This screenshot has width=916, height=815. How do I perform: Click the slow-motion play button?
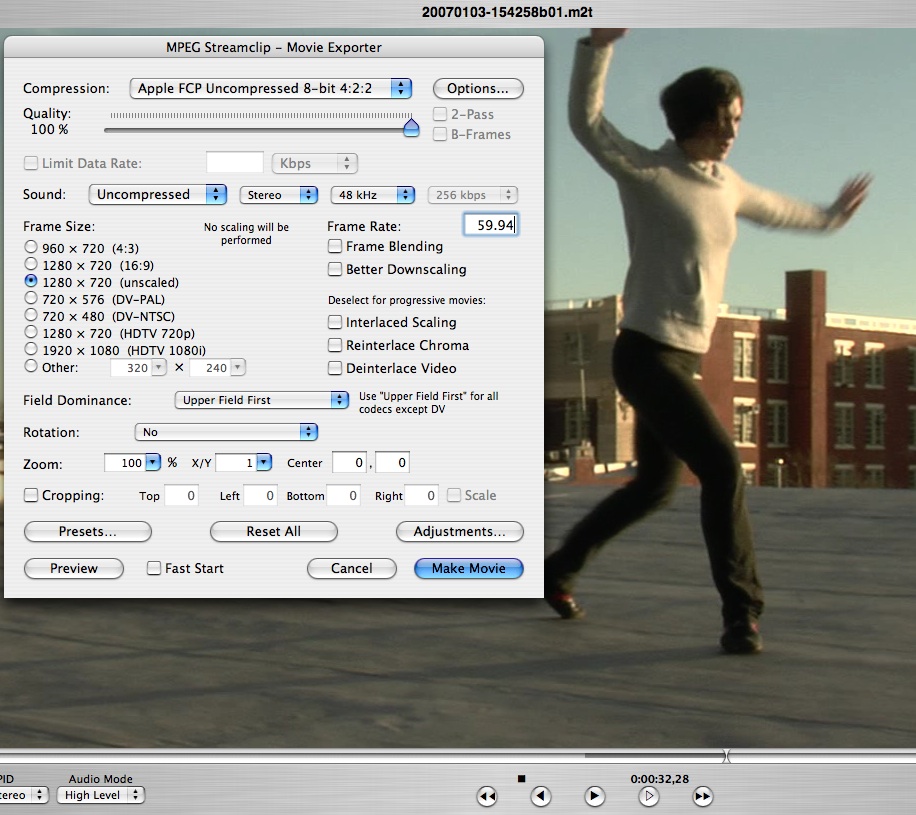click(649, 796)
